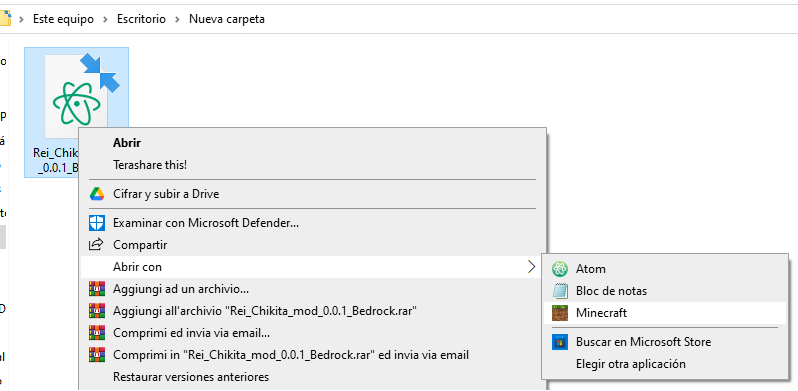Open file with Minecraft

pos(664,313)
